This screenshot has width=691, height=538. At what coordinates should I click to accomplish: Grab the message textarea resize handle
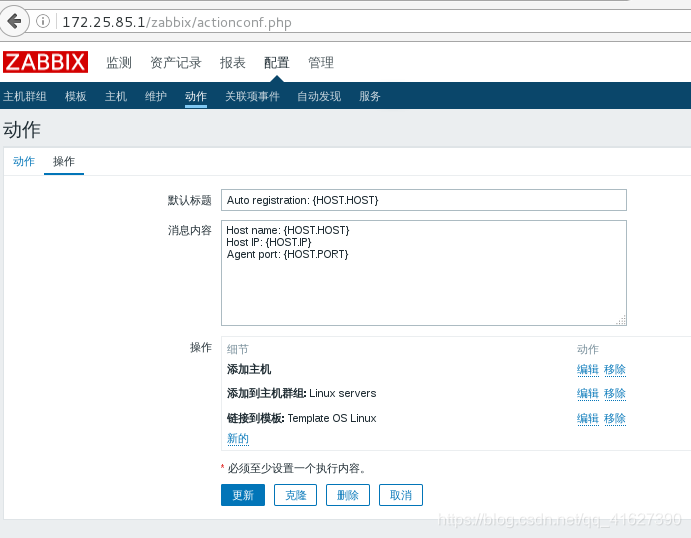(x=621, y=320)
